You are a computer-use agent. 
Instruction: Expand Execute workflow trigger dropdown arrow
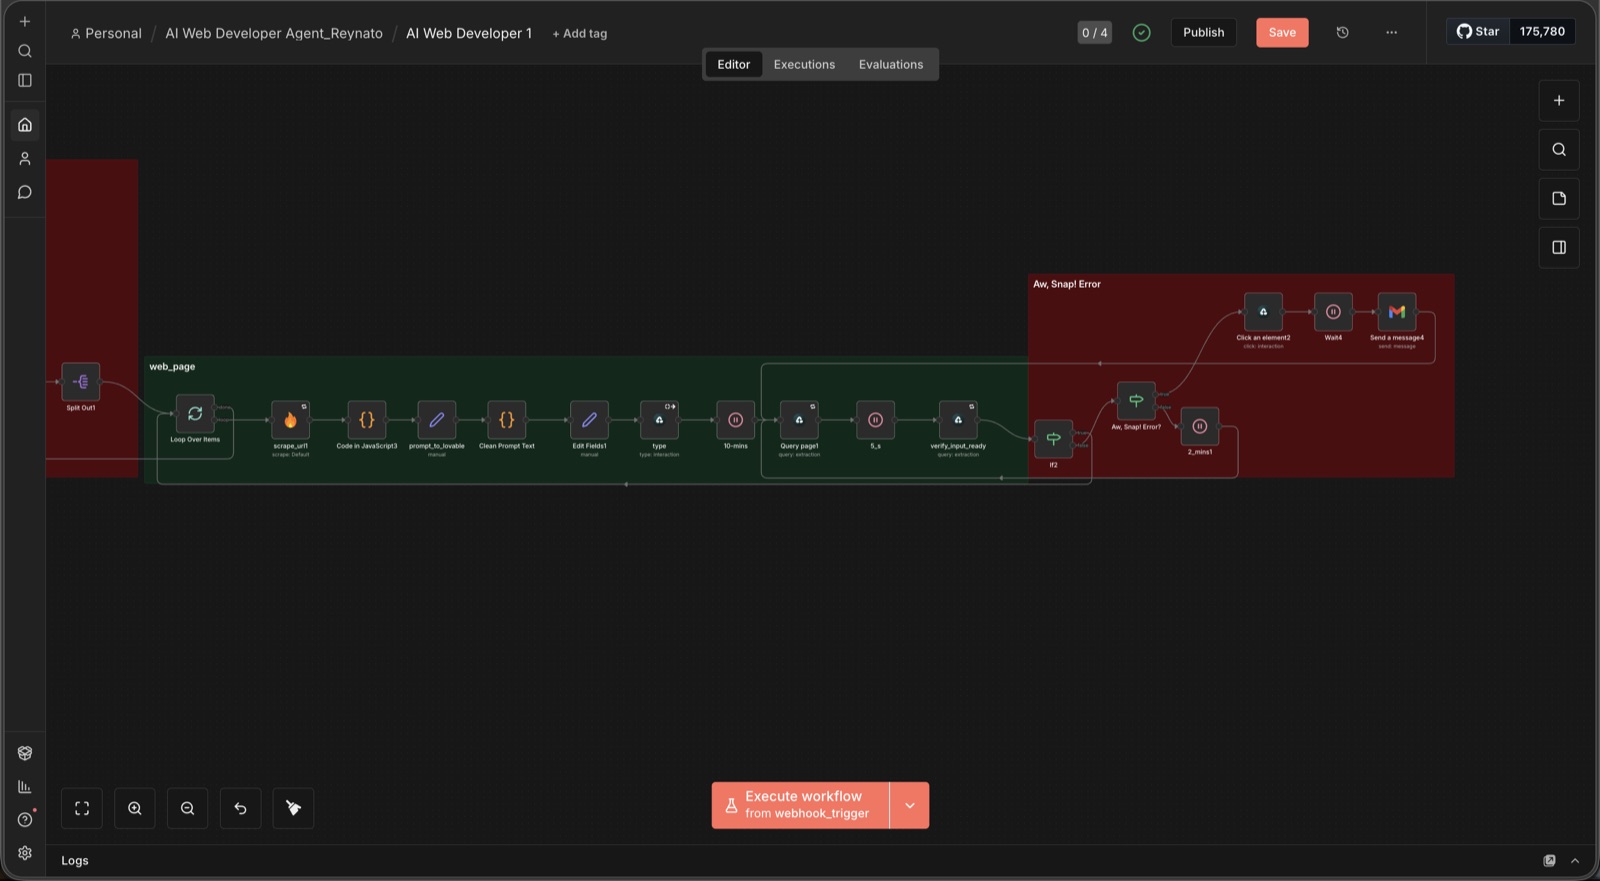pos(910,805)
